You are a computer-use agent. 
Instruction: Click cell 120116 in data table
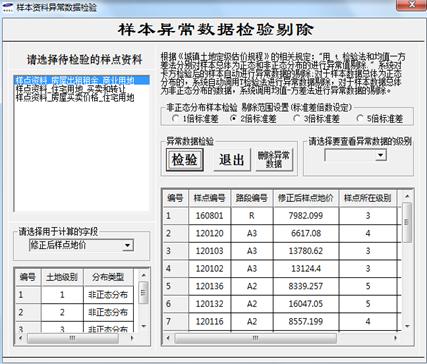(210, 322)
